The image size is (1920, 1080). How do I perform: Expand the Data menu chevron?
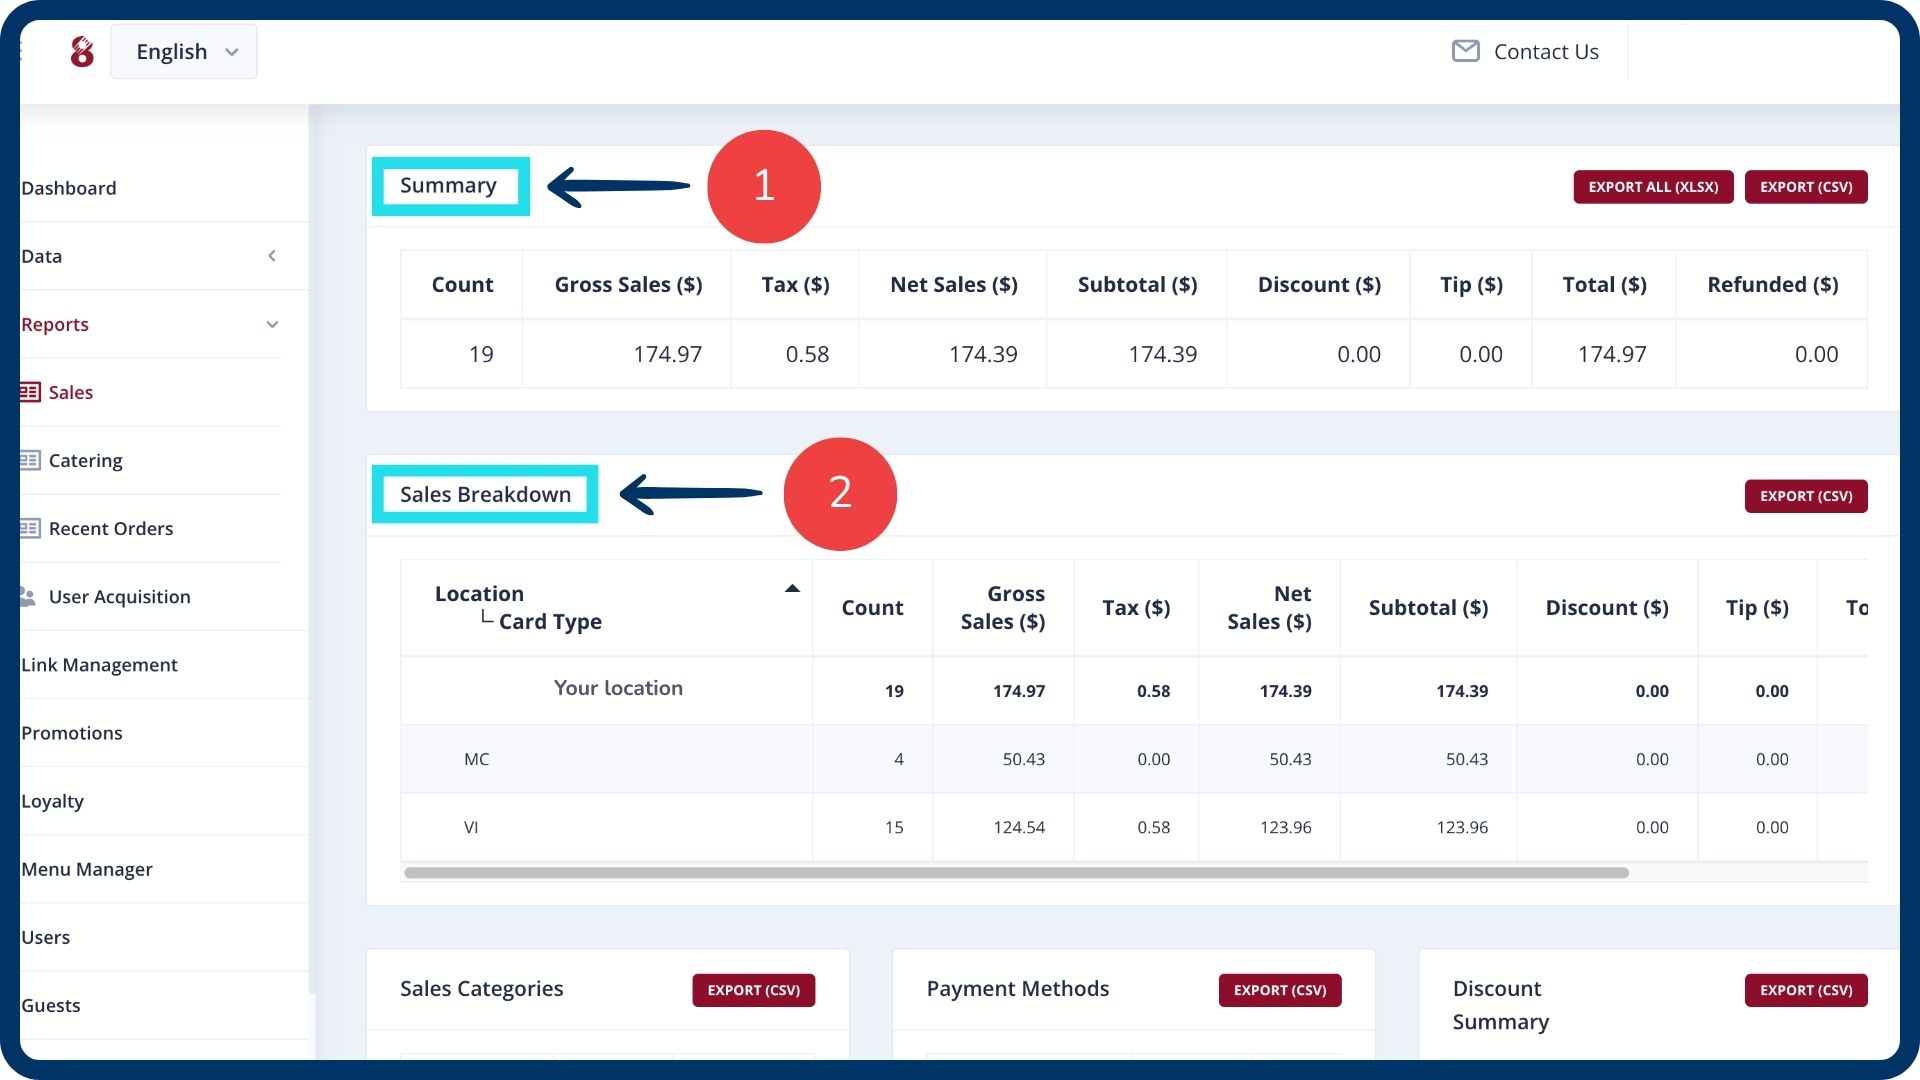272,256
